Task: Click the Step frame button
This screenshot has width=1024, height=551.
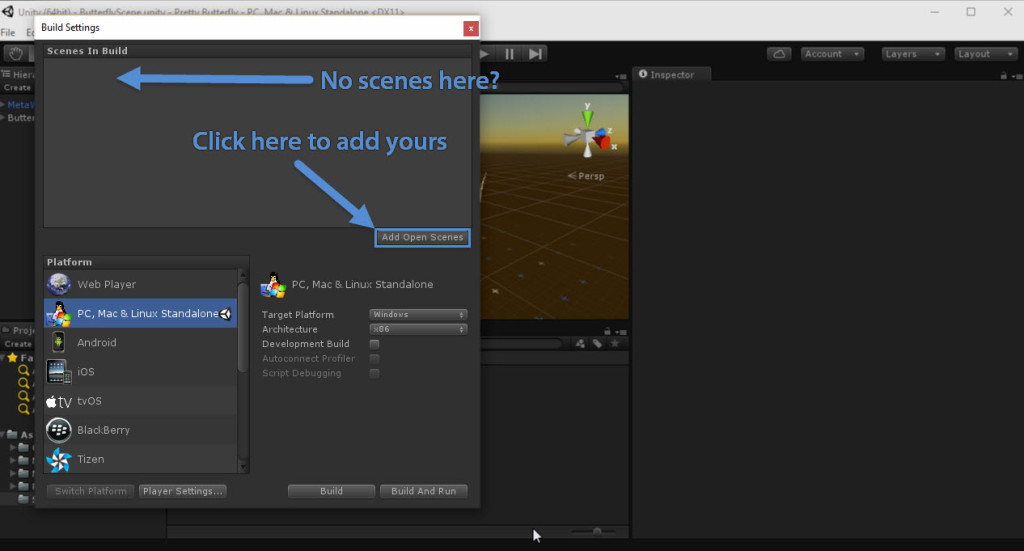Action: click(536, 54)
